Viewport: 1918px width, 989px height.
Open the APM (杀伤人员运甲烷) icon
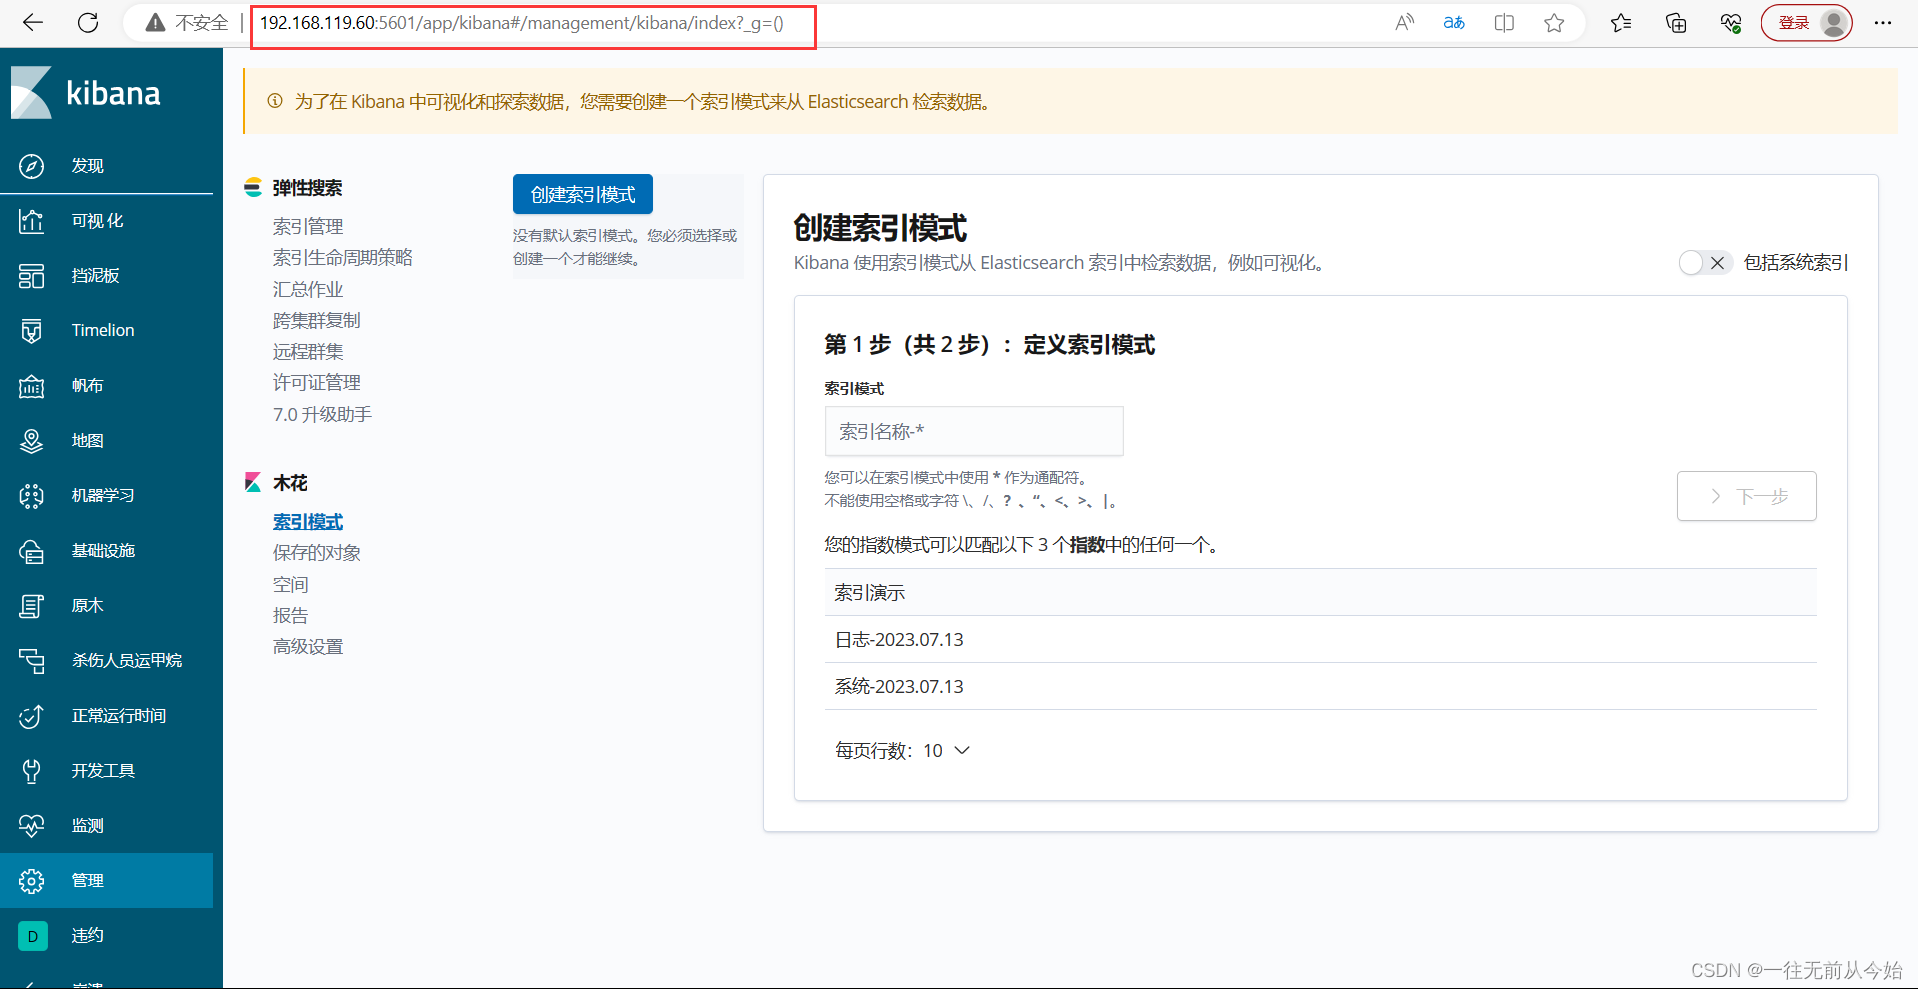(x=32, y=661)
